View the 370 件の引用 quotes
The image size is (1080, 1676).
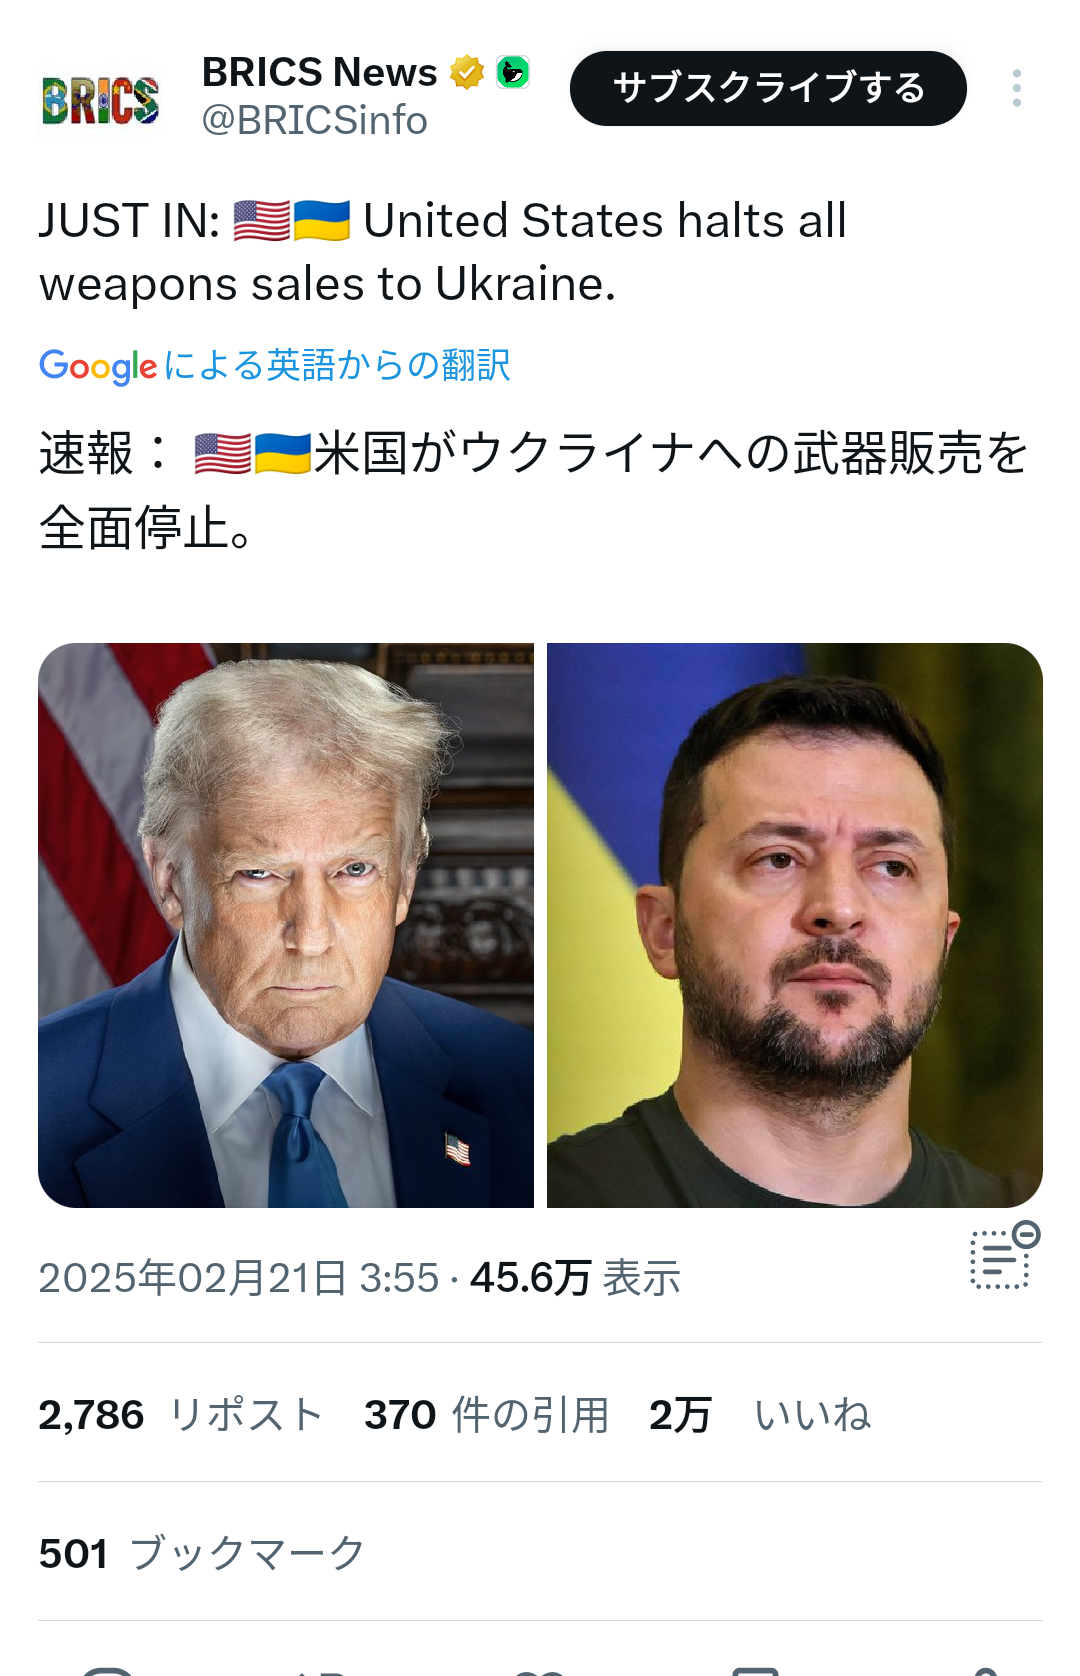(487, 1415)
